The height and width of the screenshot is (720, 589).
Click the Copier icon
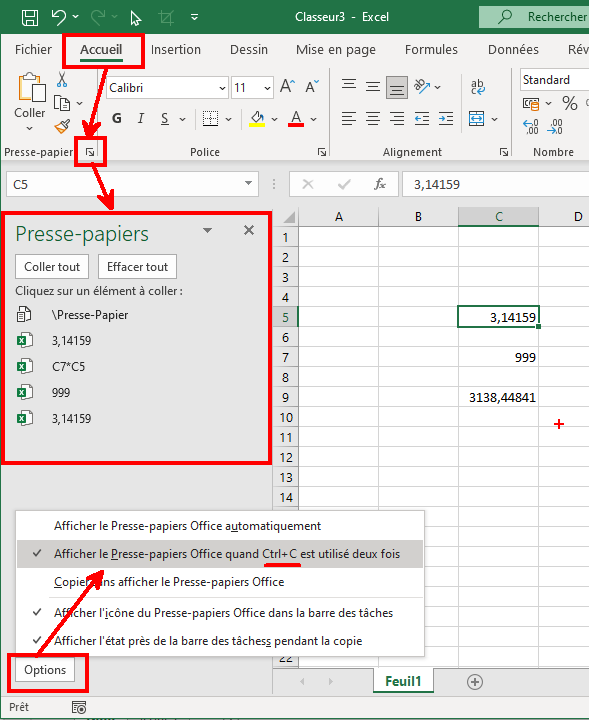pos(62,103)
